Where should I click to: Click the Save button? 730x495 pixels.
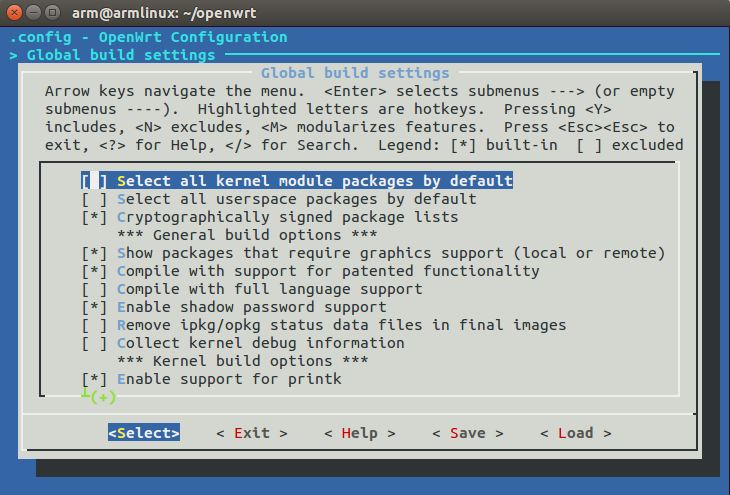coord(468,433)
